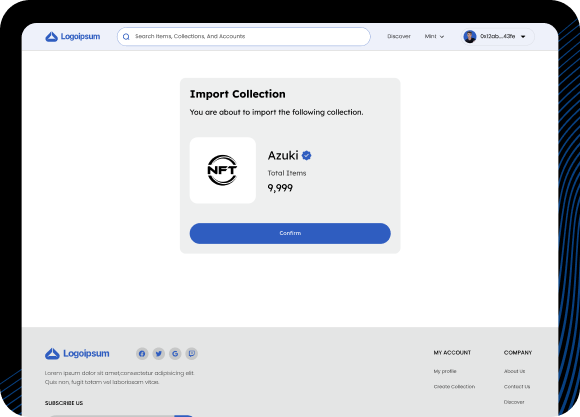The height and width of the screenshot is (417, 580).
Task: Click the Azuki verified badge icon
Action: point(306,155)
